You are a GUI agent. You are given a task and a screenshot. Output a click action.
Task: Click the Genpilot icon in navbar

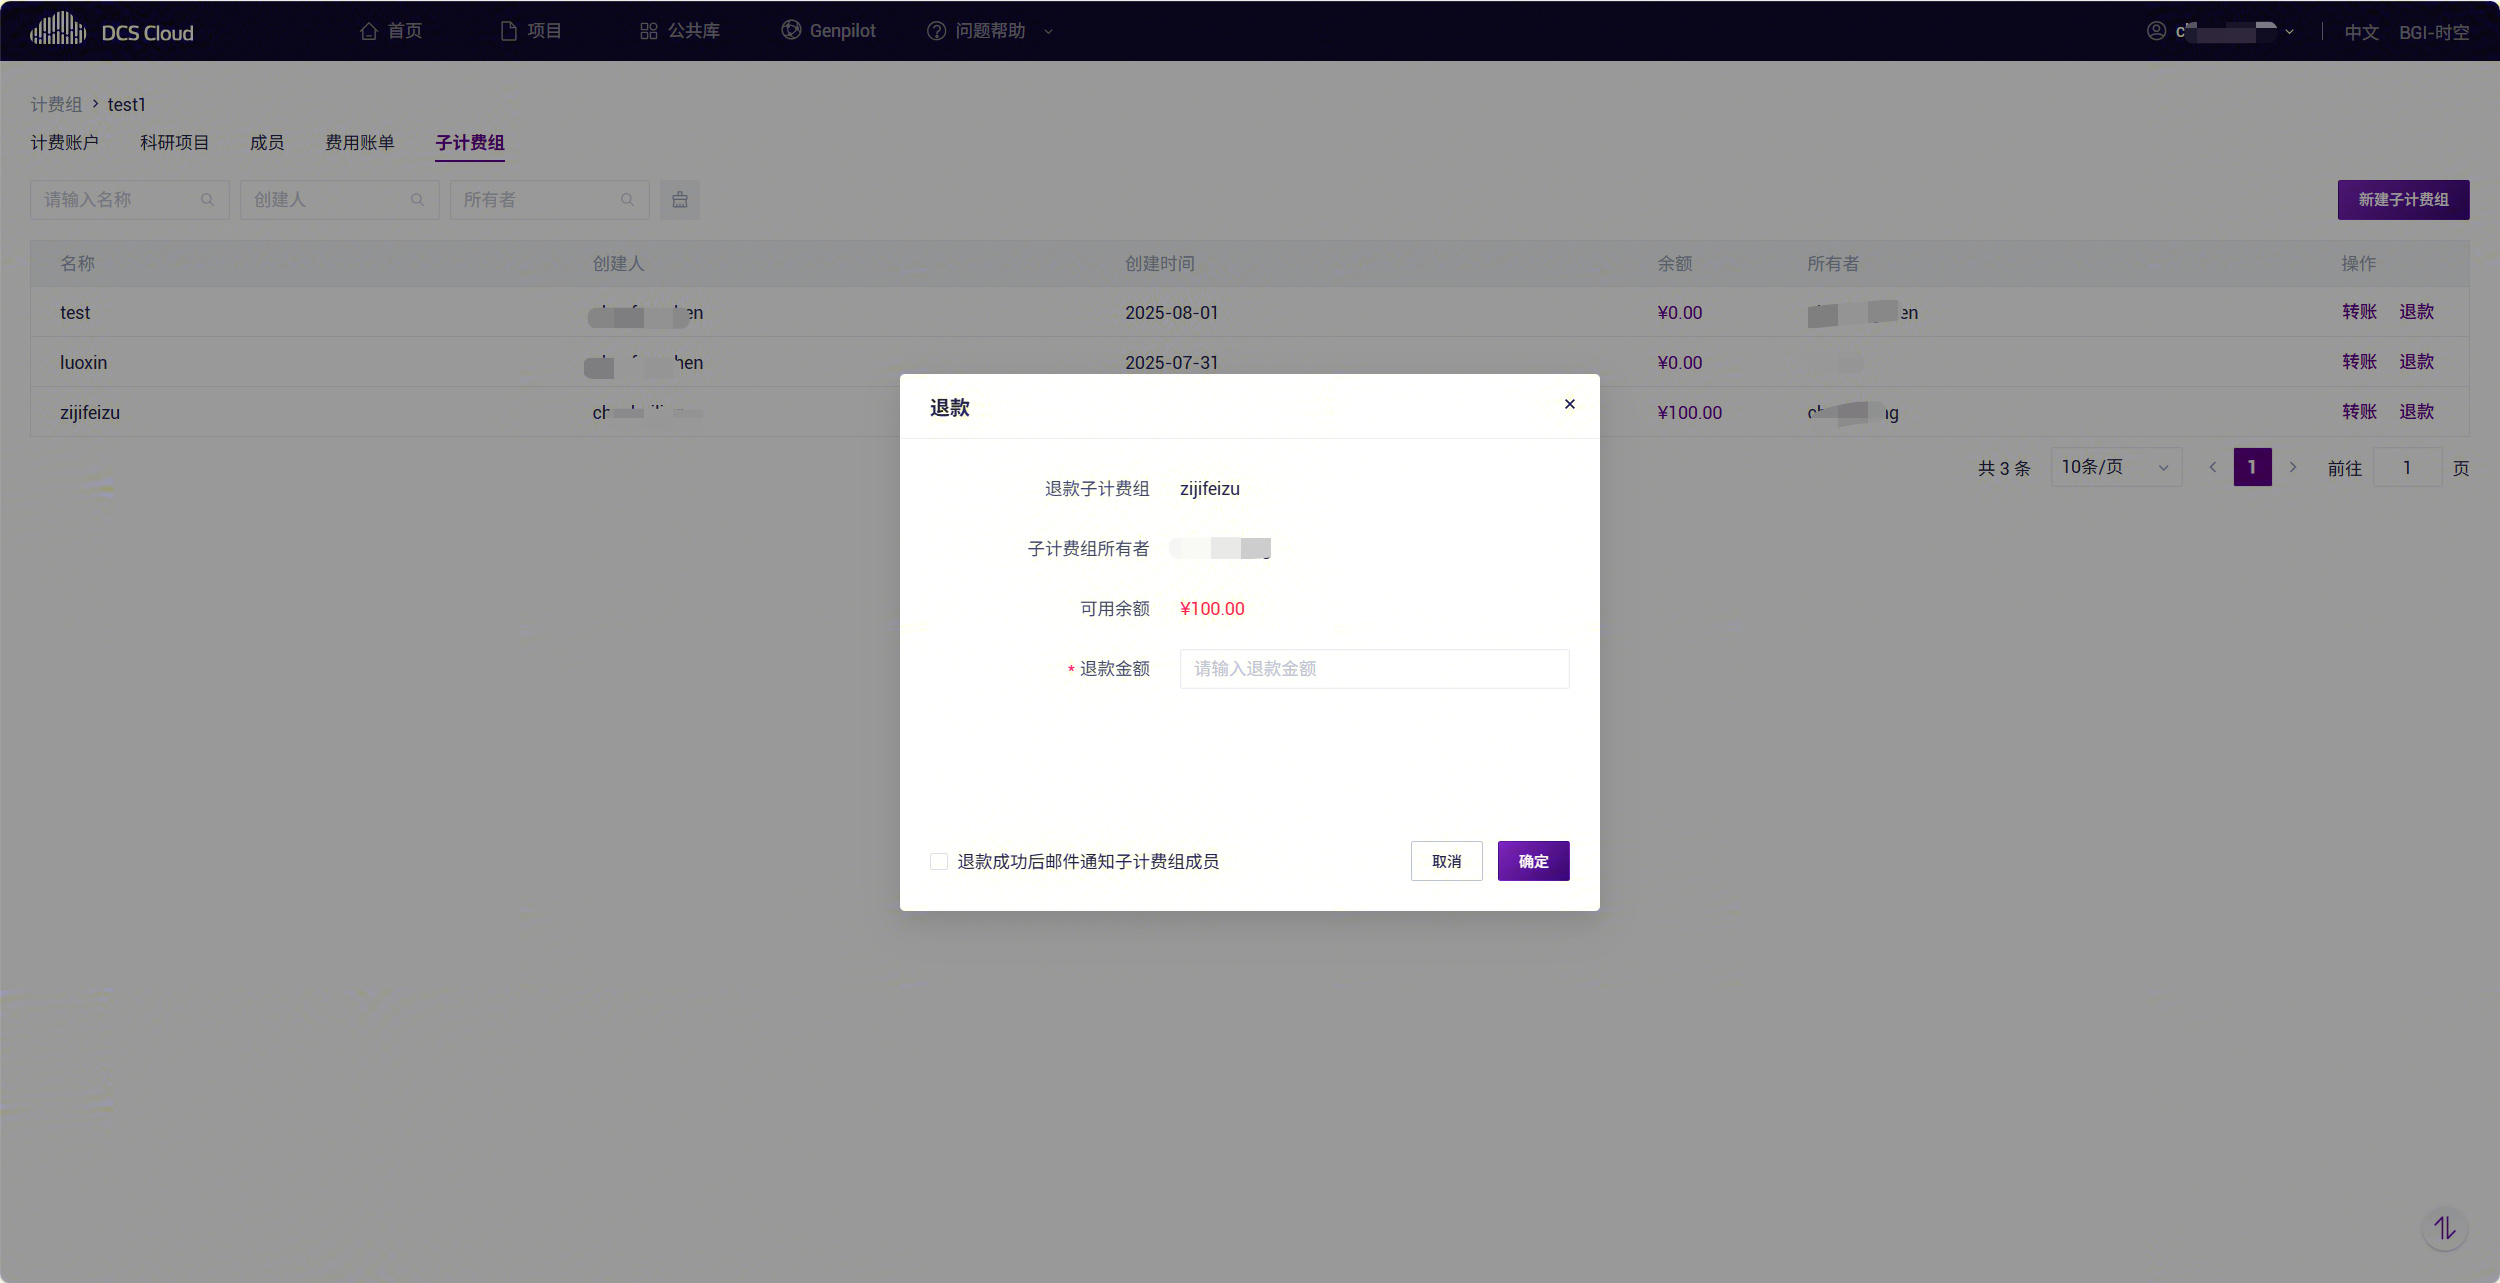791,30
